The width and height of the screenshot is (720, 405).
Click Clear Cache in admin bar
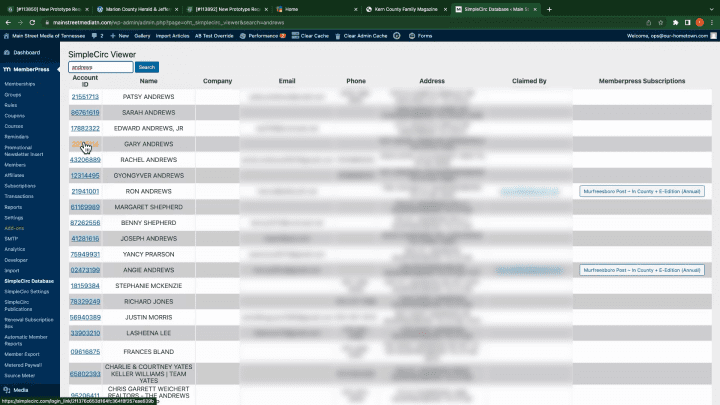tap(310, 36)
